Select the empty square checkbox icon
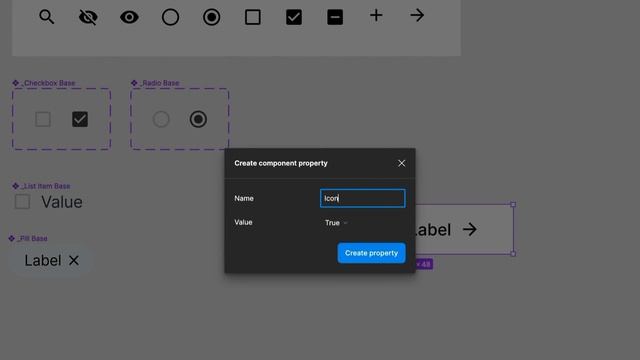This screenshot has height=360, width=640. coord(253,17)
